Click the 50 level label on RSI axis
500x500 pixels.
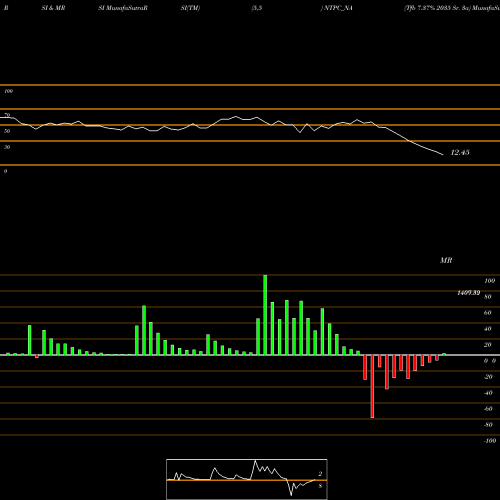click(7, 131)
